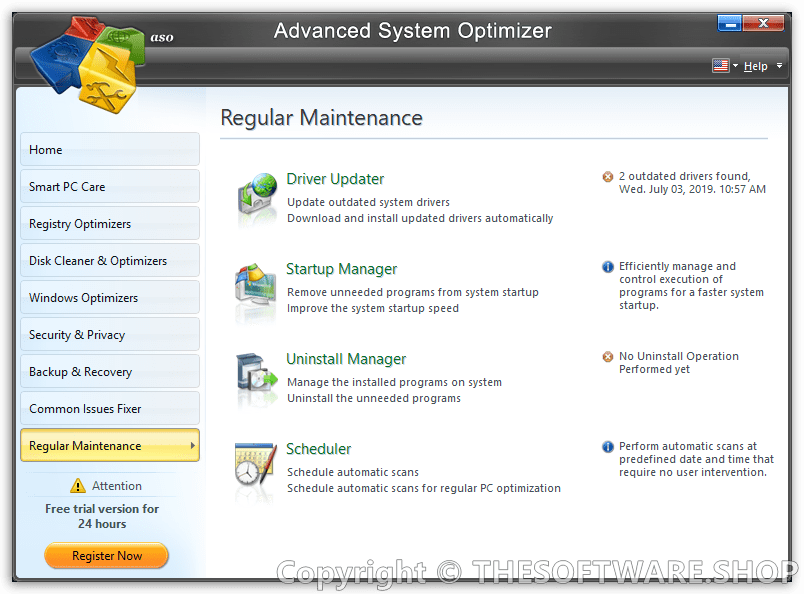Click the Startup Manager info icon

coord(608,267)
